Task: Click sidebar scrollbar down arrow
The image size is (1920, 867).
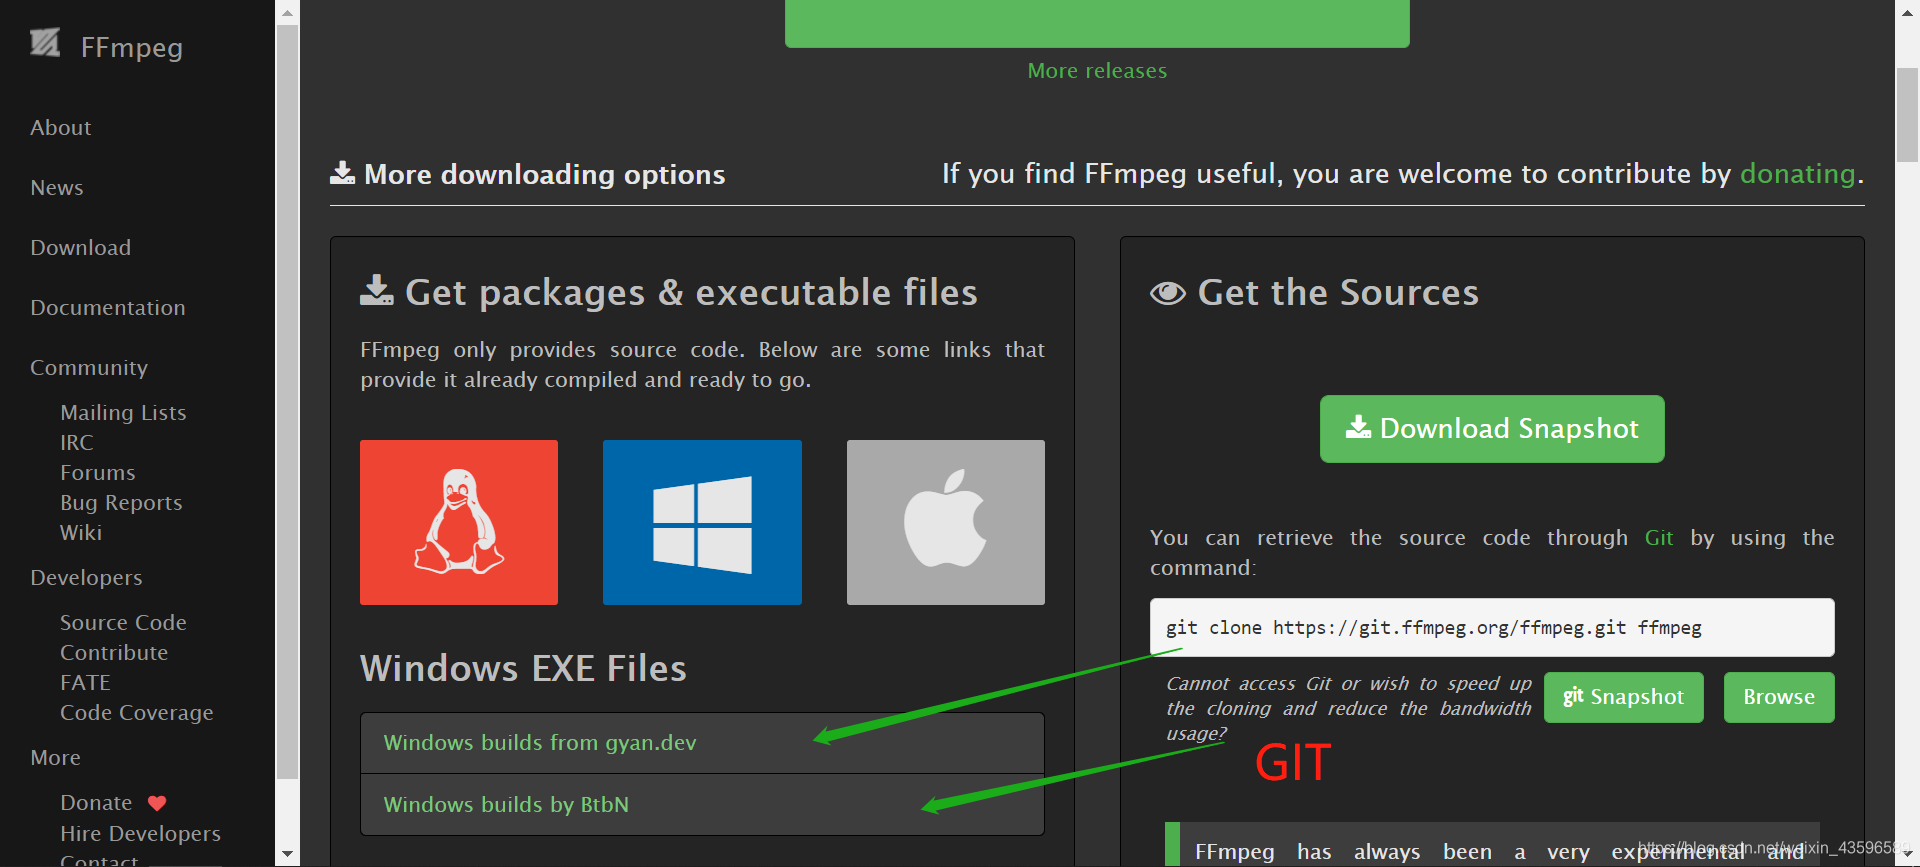Action: 288,855
